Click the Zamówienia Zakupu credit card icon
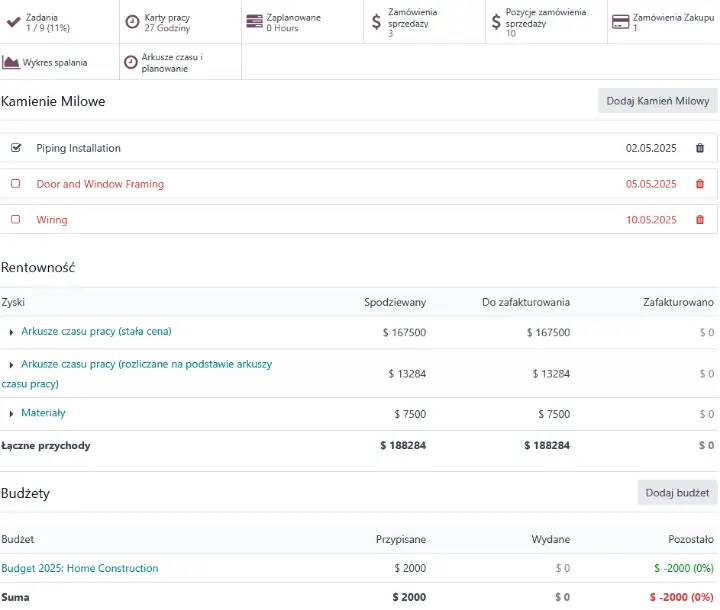 coord(620,22)
